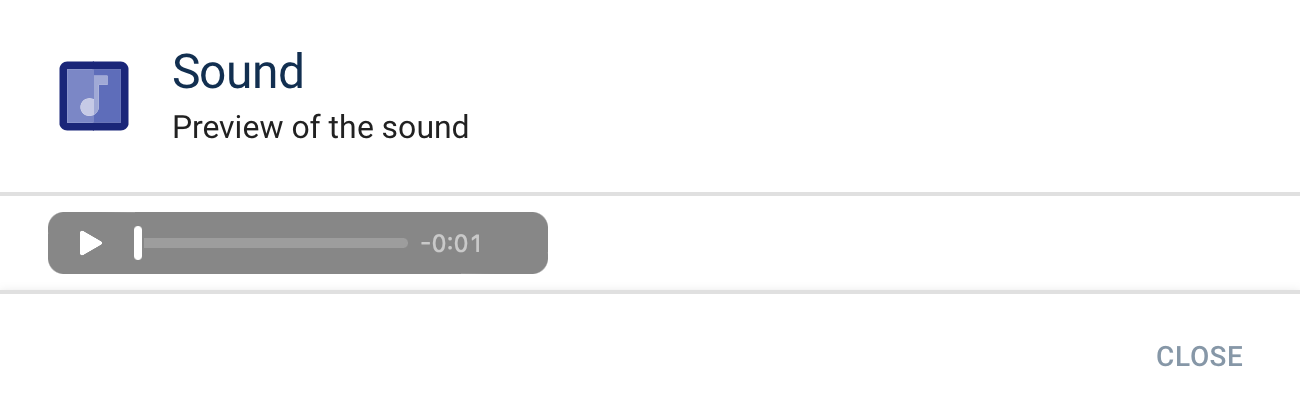Click the middle of the audio progress track

click(273, 243)
